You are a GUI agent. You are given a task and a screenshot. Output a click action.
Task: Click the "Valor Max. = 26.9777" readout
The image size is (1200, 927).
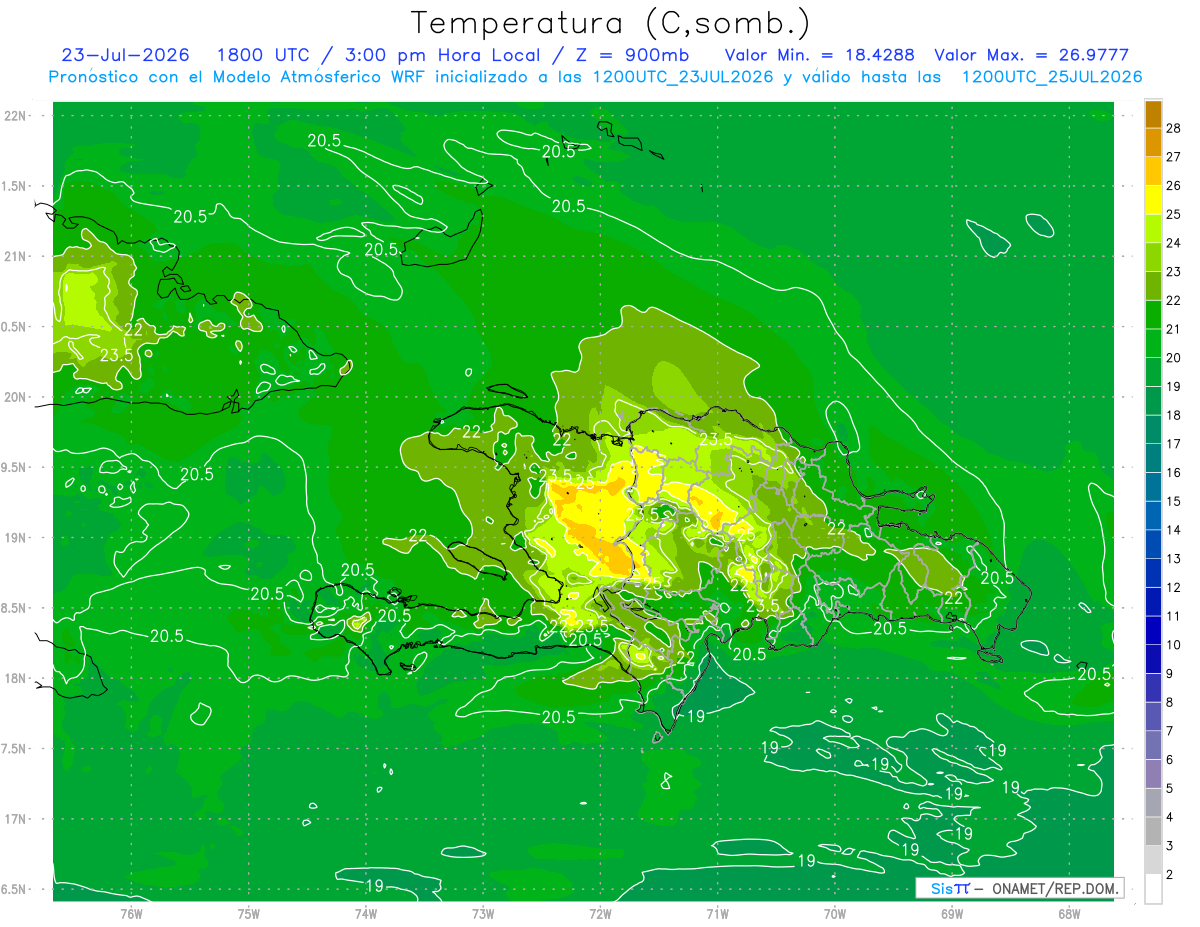point(1031,55)
